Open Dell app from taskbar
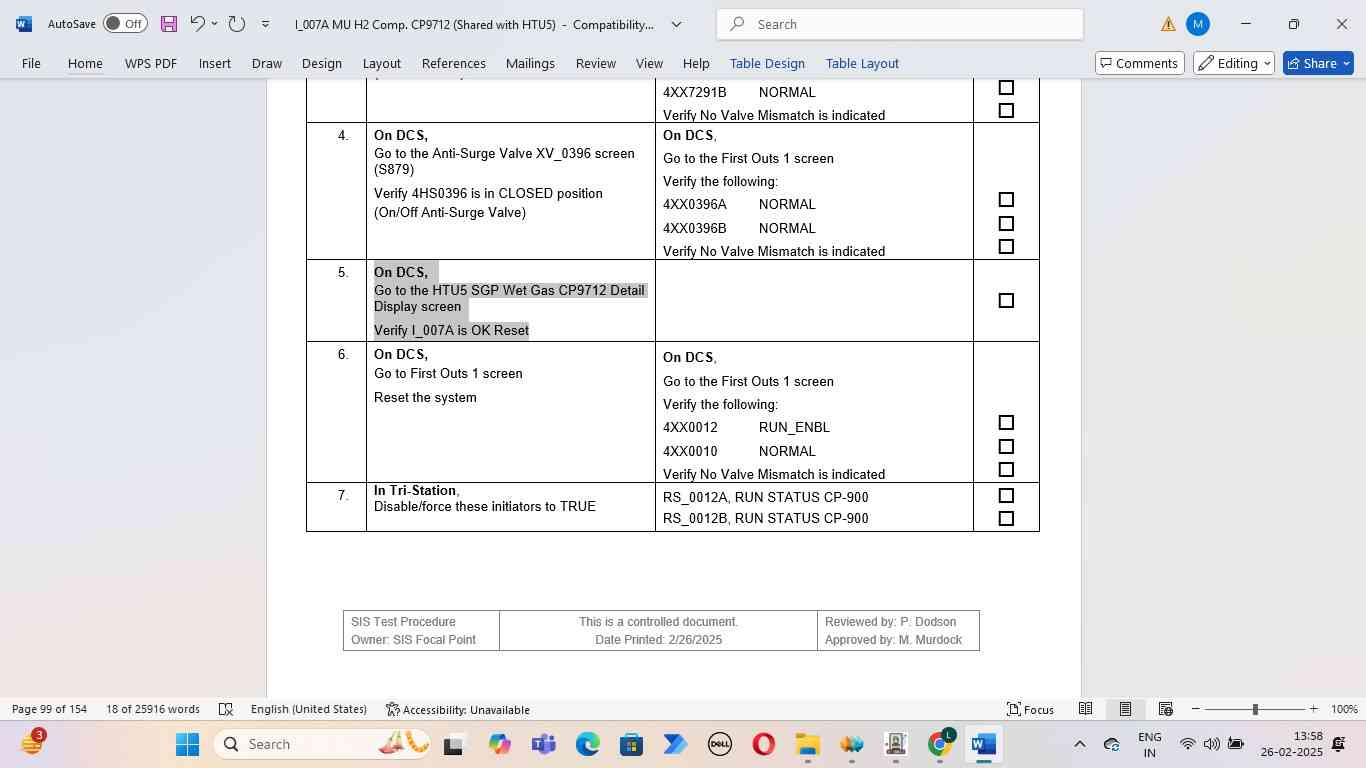Image resolution: width=1366 pixels, height=768 pixels. pyautogui.click(x=719, y=744)
